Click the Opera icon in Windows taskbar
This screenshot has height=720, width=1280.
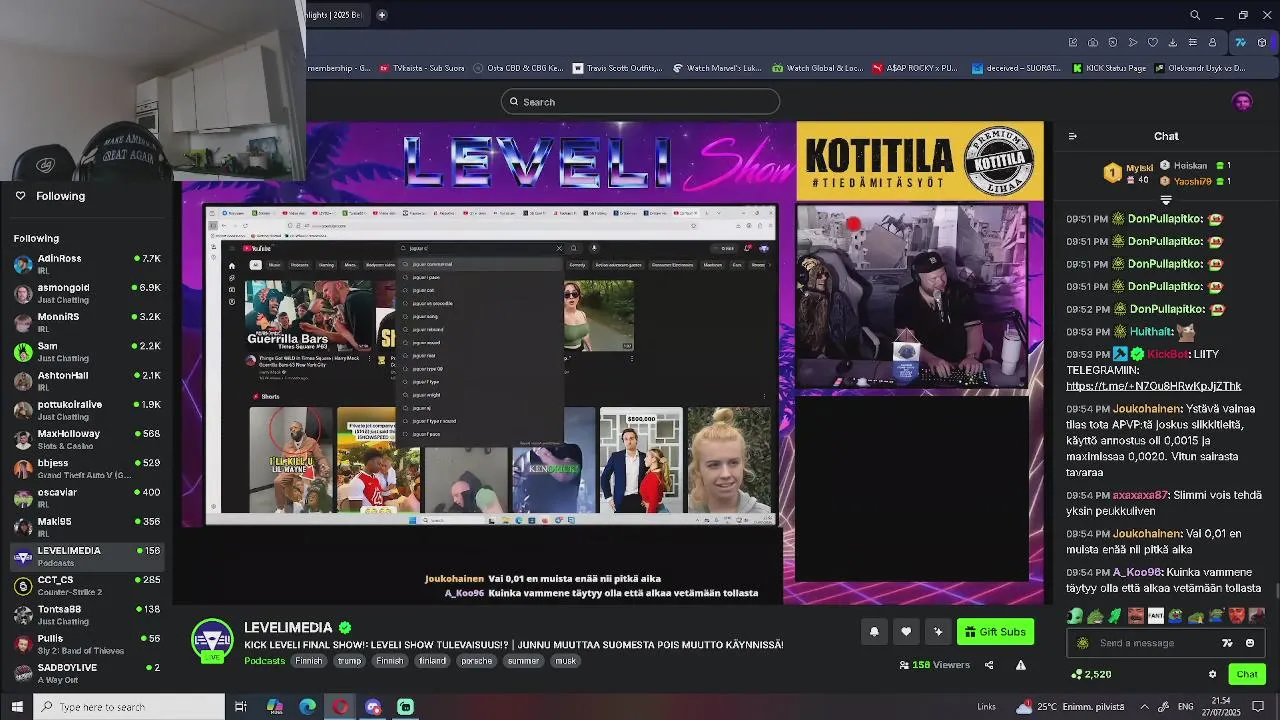tap(341, 707)
